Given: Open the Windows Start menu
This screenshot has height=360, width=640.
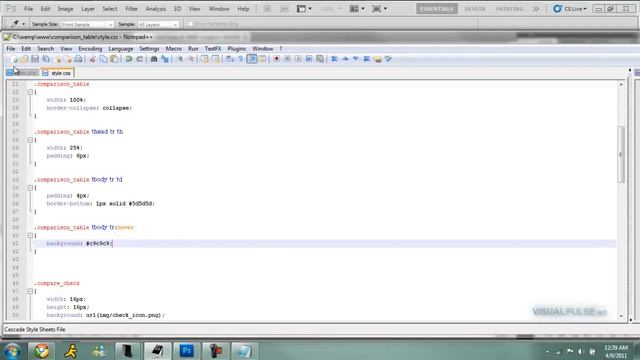Looking at the screenshot, I should pyautogui.click(x=12, y=351).
